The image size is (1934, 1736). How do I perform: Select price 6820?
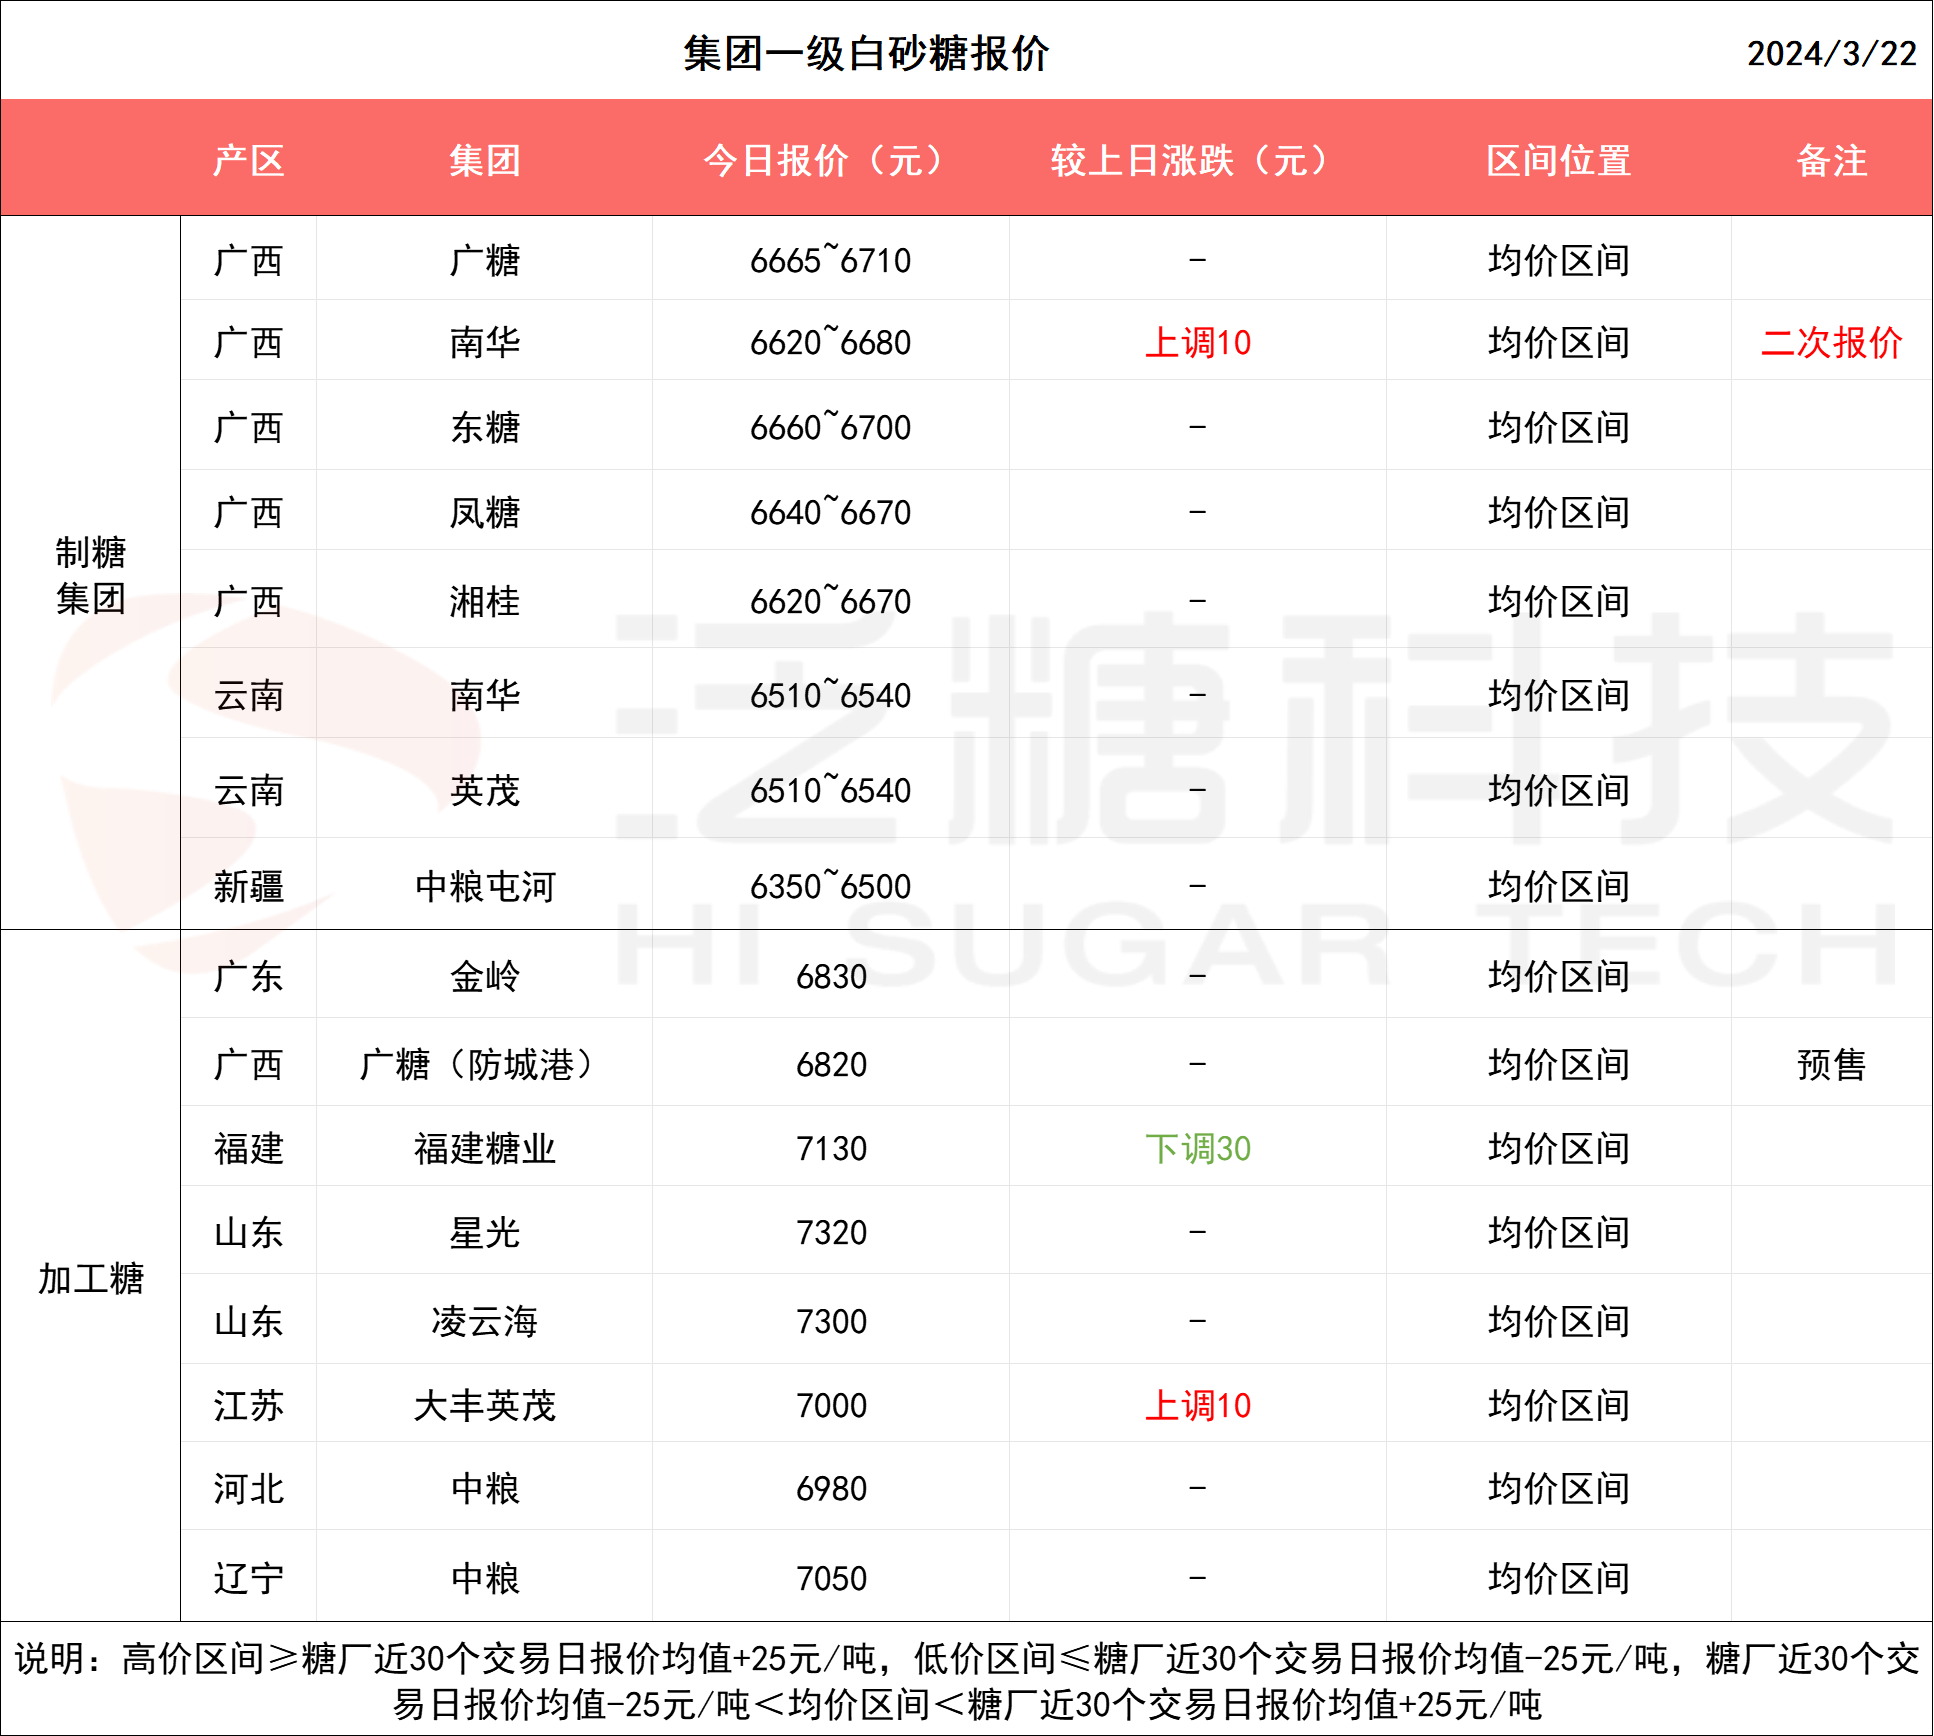click(x=831, y=1064)
